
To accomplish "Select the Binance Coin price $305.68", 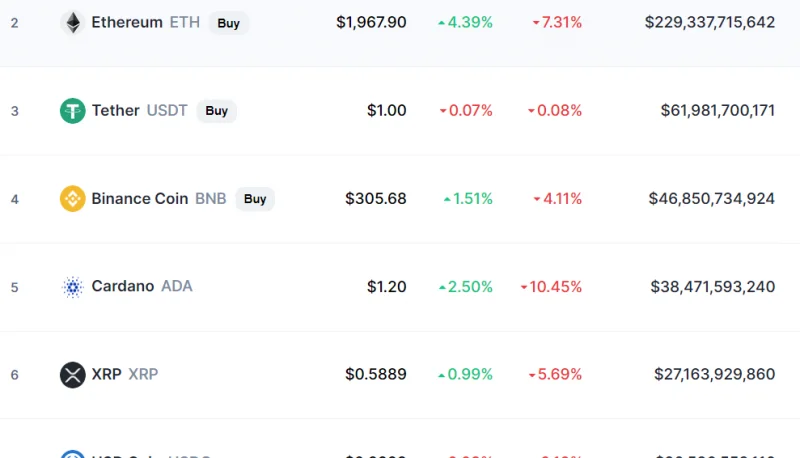I will click(x=376, y=198).
